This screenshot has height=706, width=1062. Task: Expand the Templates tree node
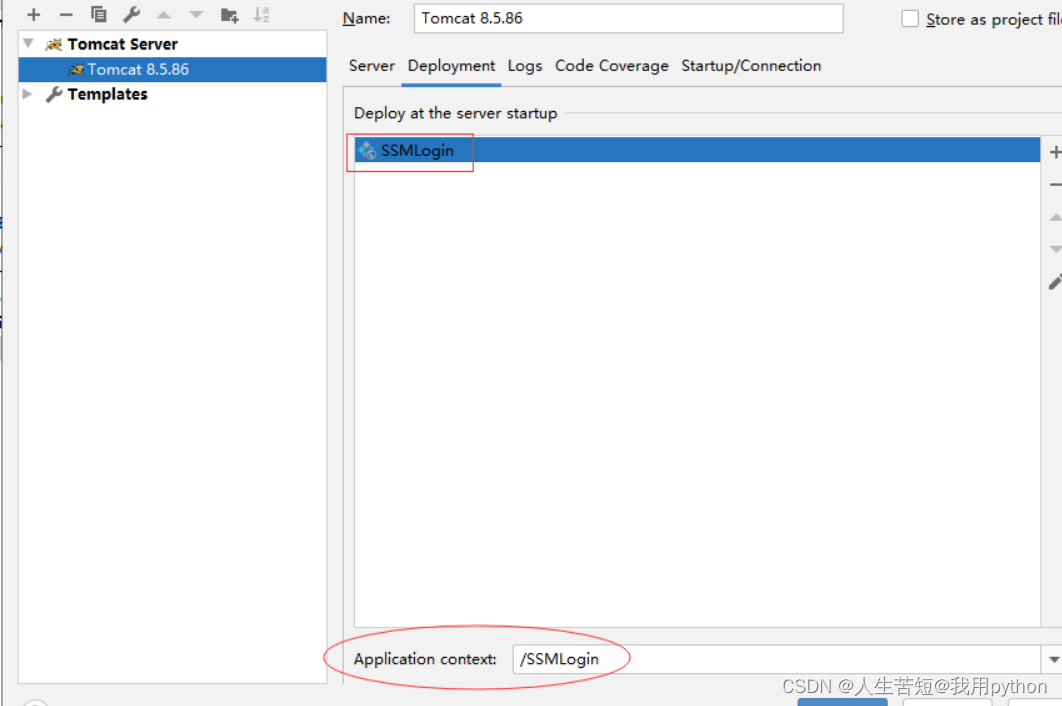click(x=27, y=94)
